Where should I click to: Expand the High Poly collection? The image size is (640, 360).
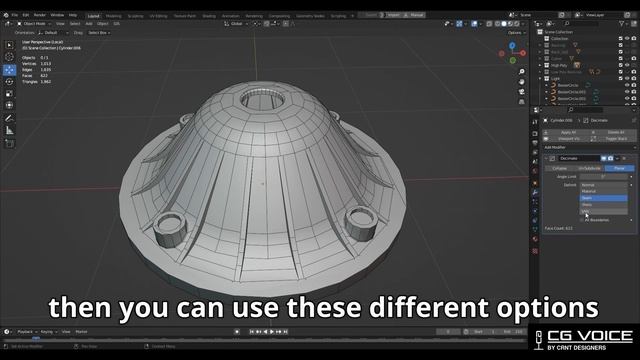coord(540,65)
